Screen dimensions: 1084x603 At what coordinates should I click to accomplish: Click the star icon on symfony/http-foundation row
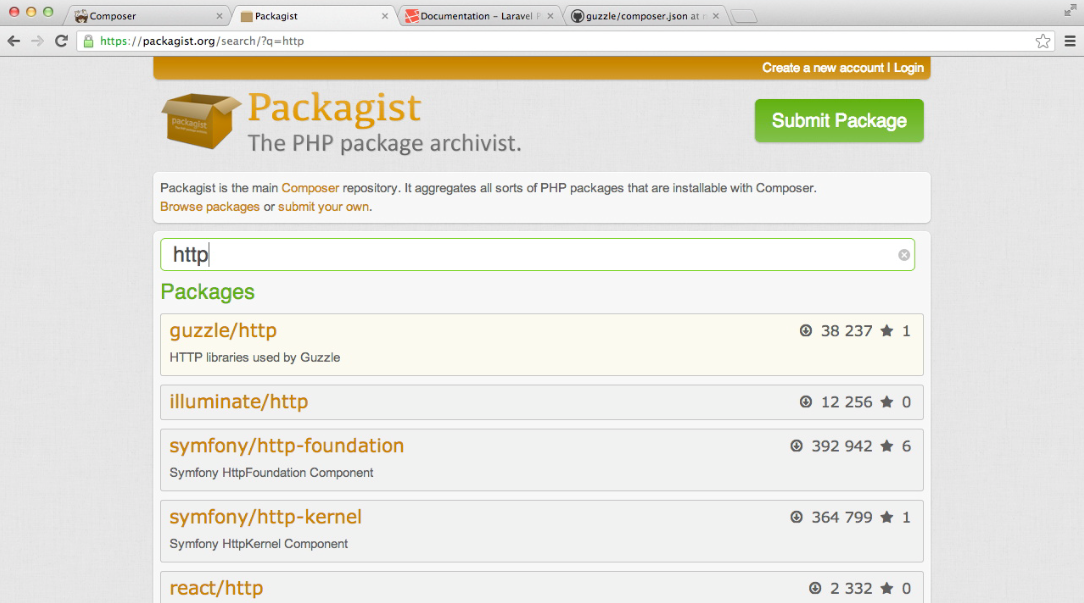pos(886,446)
